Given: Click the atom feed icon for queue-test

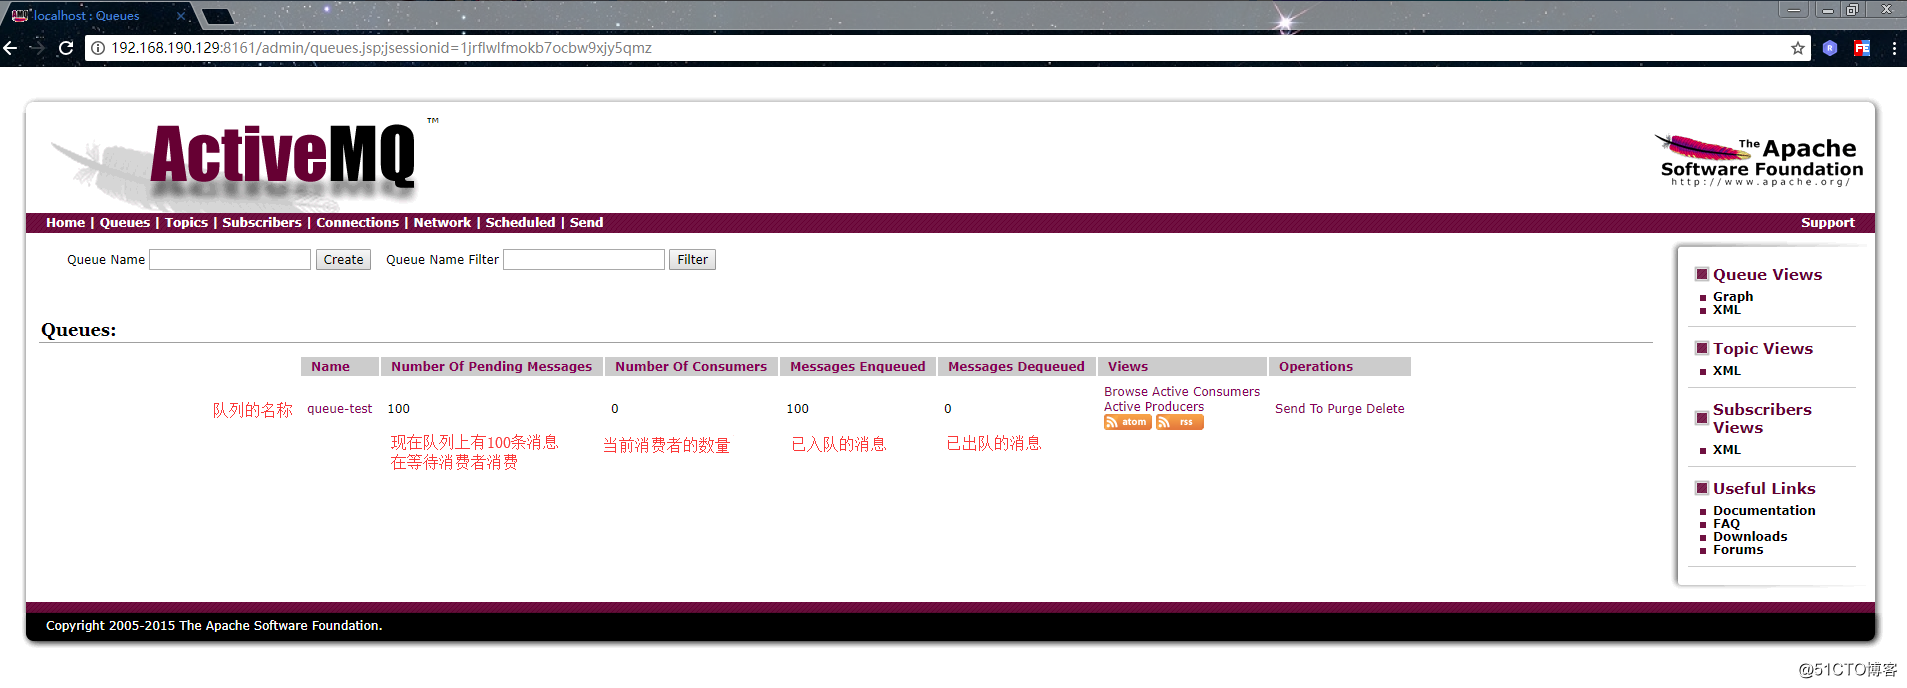Looking at the screenshot, I should point(1127,422).
